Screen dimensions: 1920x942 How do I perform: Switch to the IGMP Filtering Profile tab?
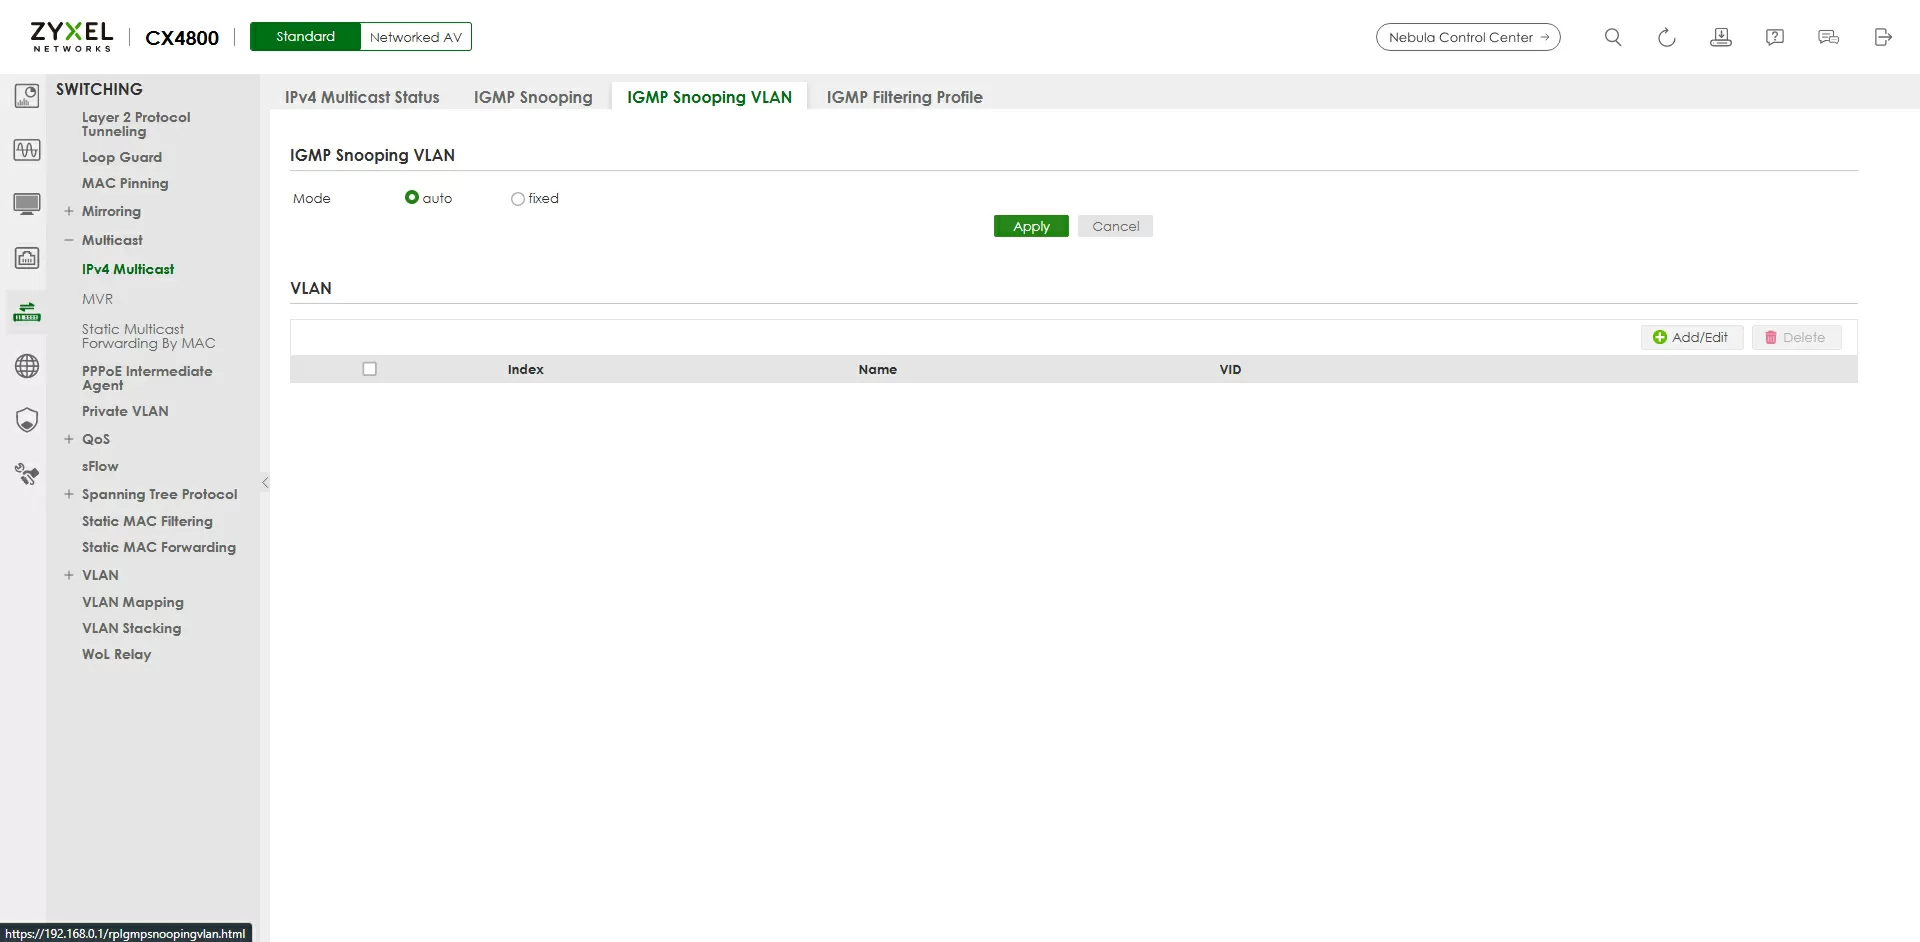coord(904,97)
